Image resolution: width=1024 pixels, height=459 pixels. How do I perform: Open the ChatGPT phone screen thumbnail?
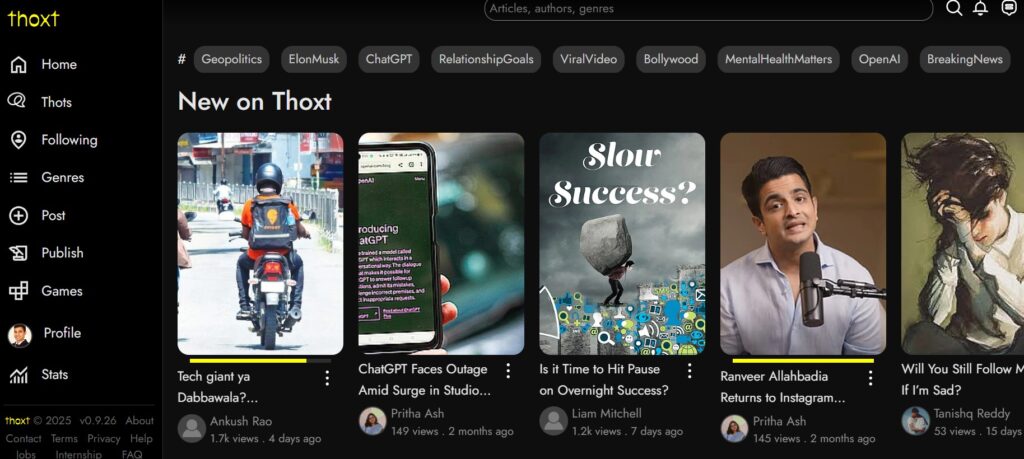click(x=441, y=244)
